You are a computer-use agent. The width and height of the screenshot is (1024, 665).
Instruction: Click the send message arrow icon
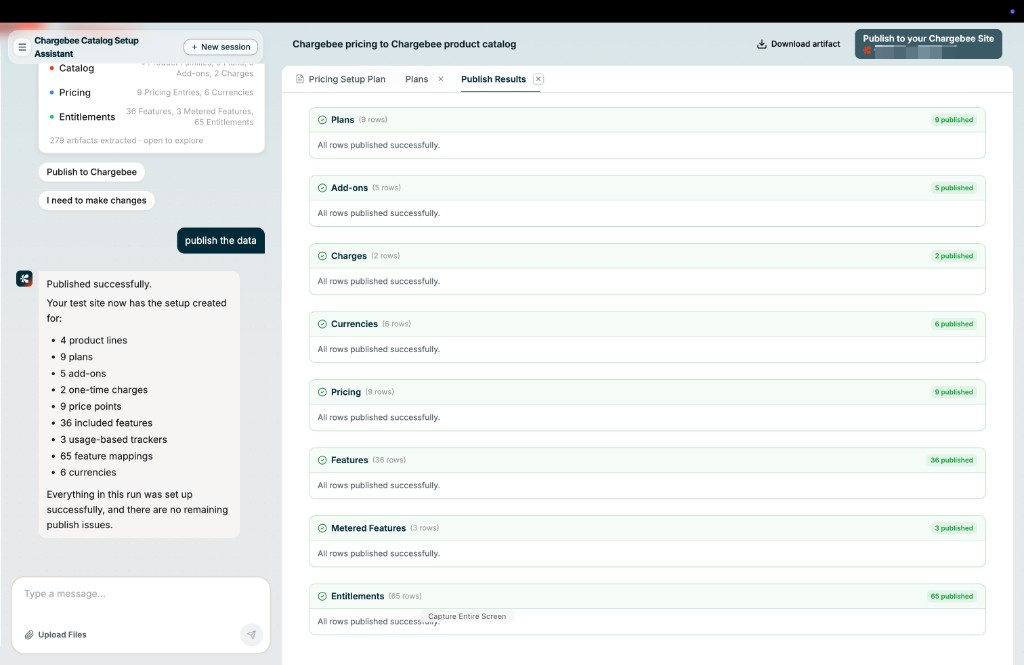click(x=251, y=634)
